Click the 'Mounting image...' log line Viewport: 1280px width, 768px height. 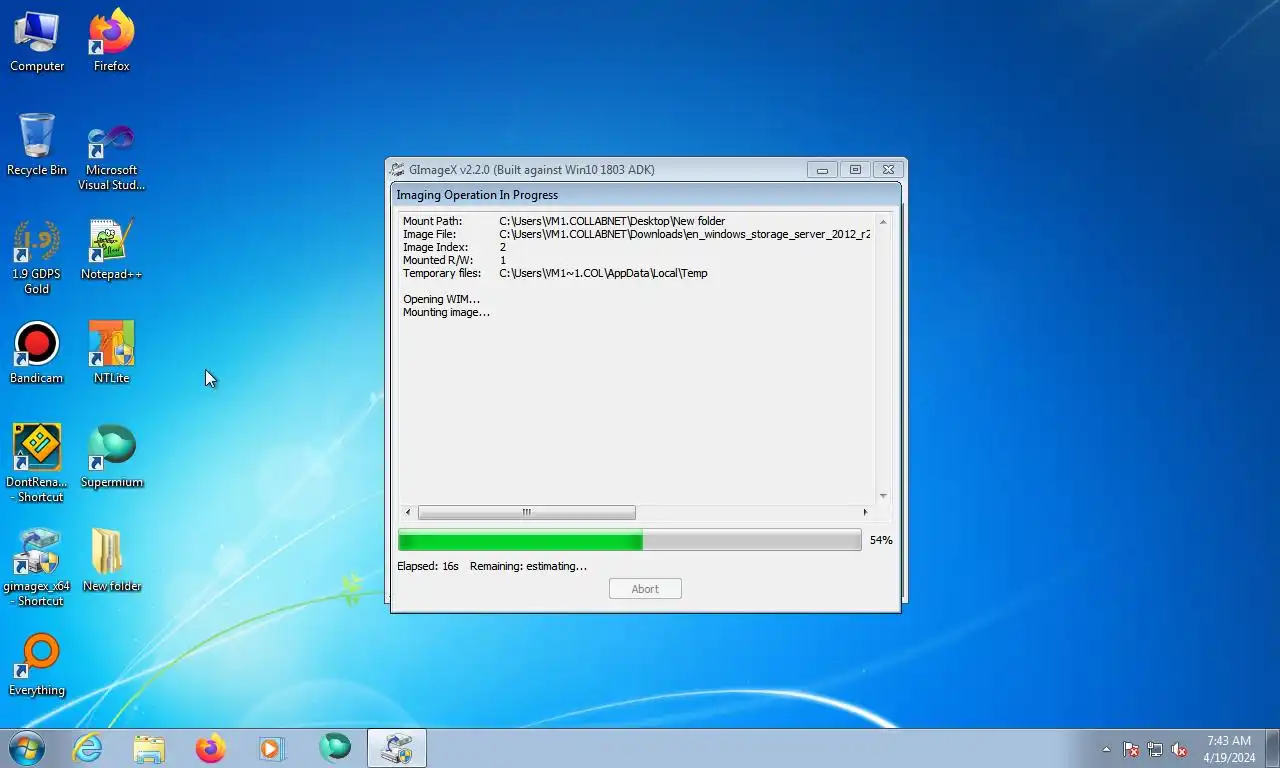tap(446, 312)
